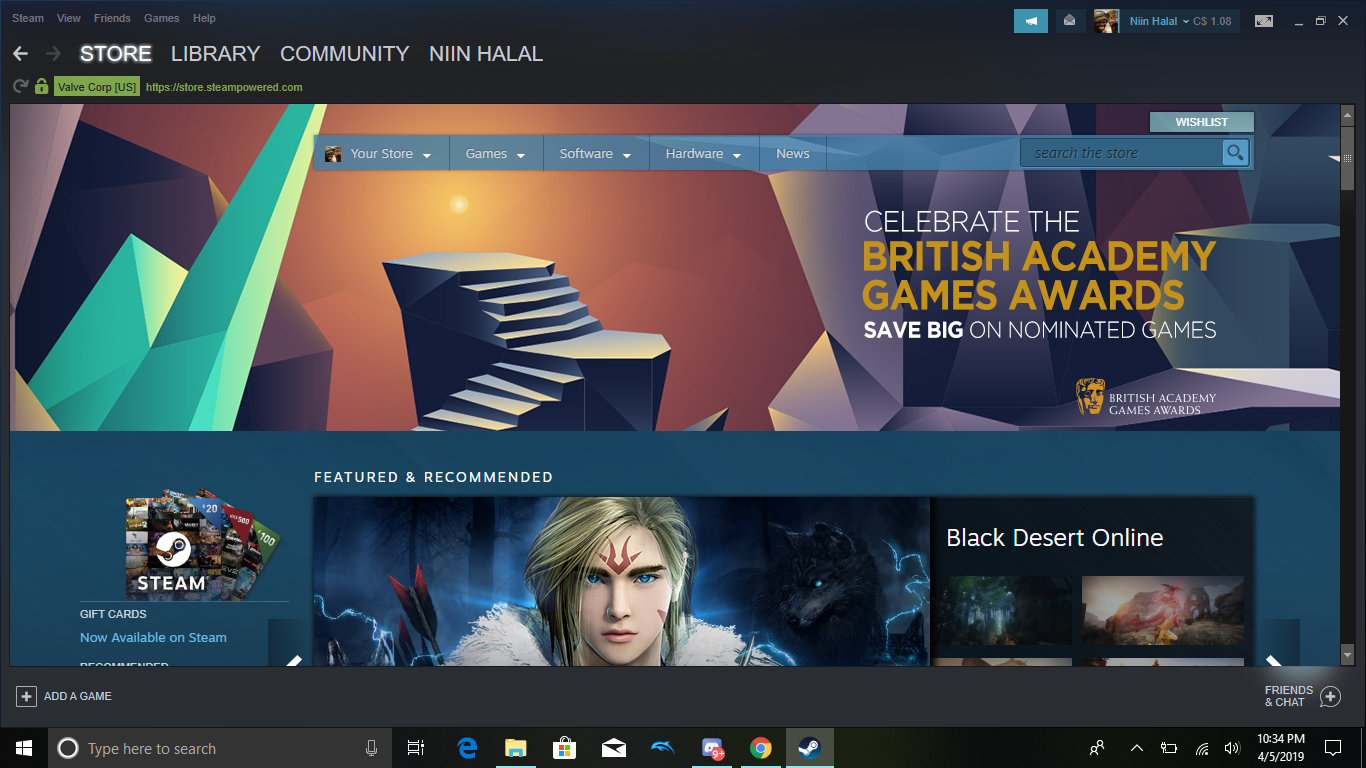This screenshot has width=1366, height=768.
Task: Switch to Big Picture mode icon
Action: coord(1264,21)
